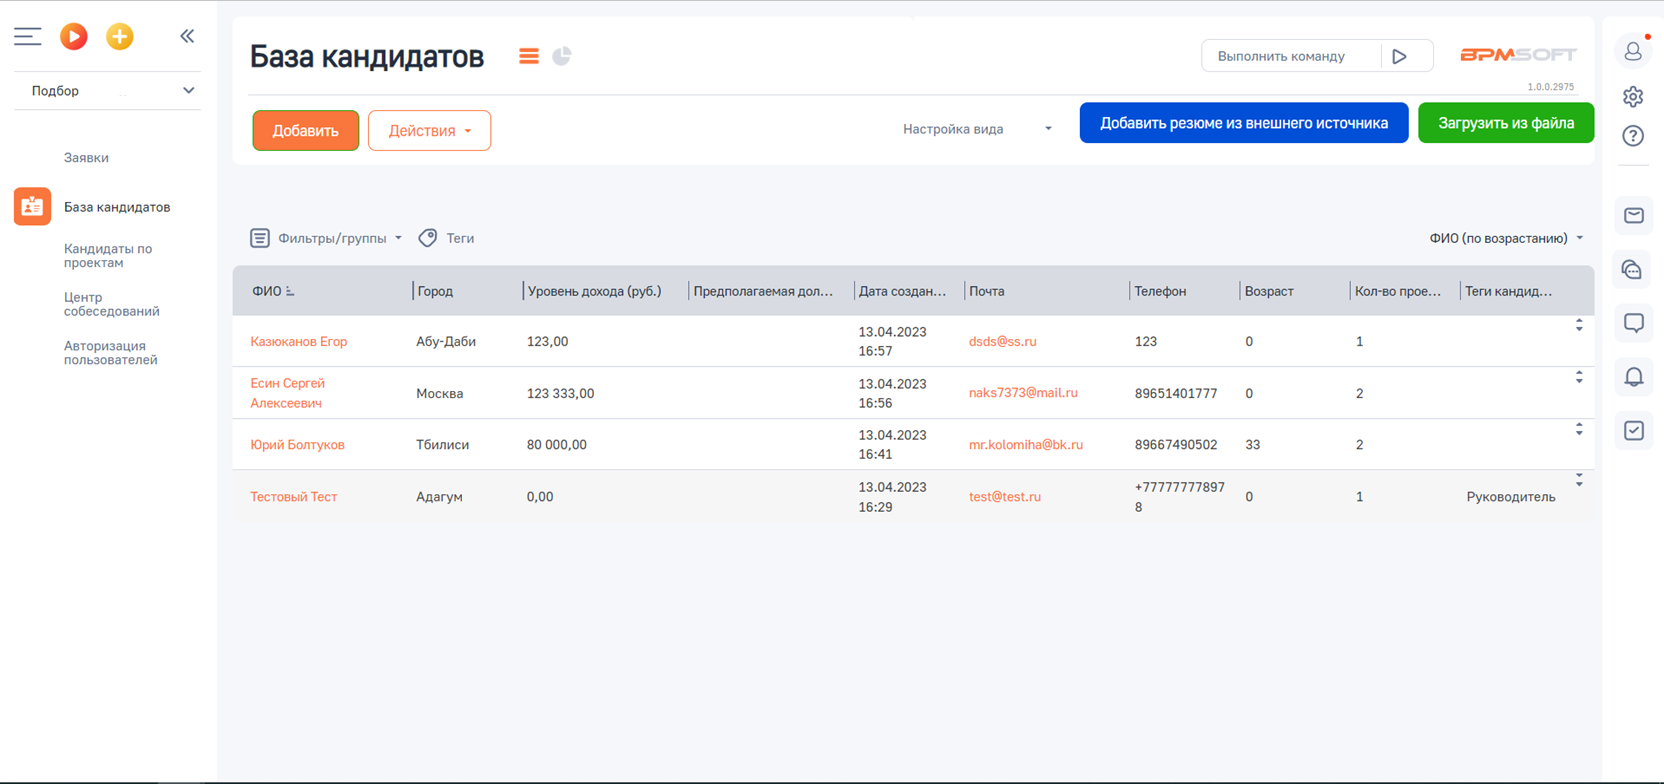Click the Добавить button
Image resolution: width=1664 pixels, height=784 pixels.
click(306, 131)
